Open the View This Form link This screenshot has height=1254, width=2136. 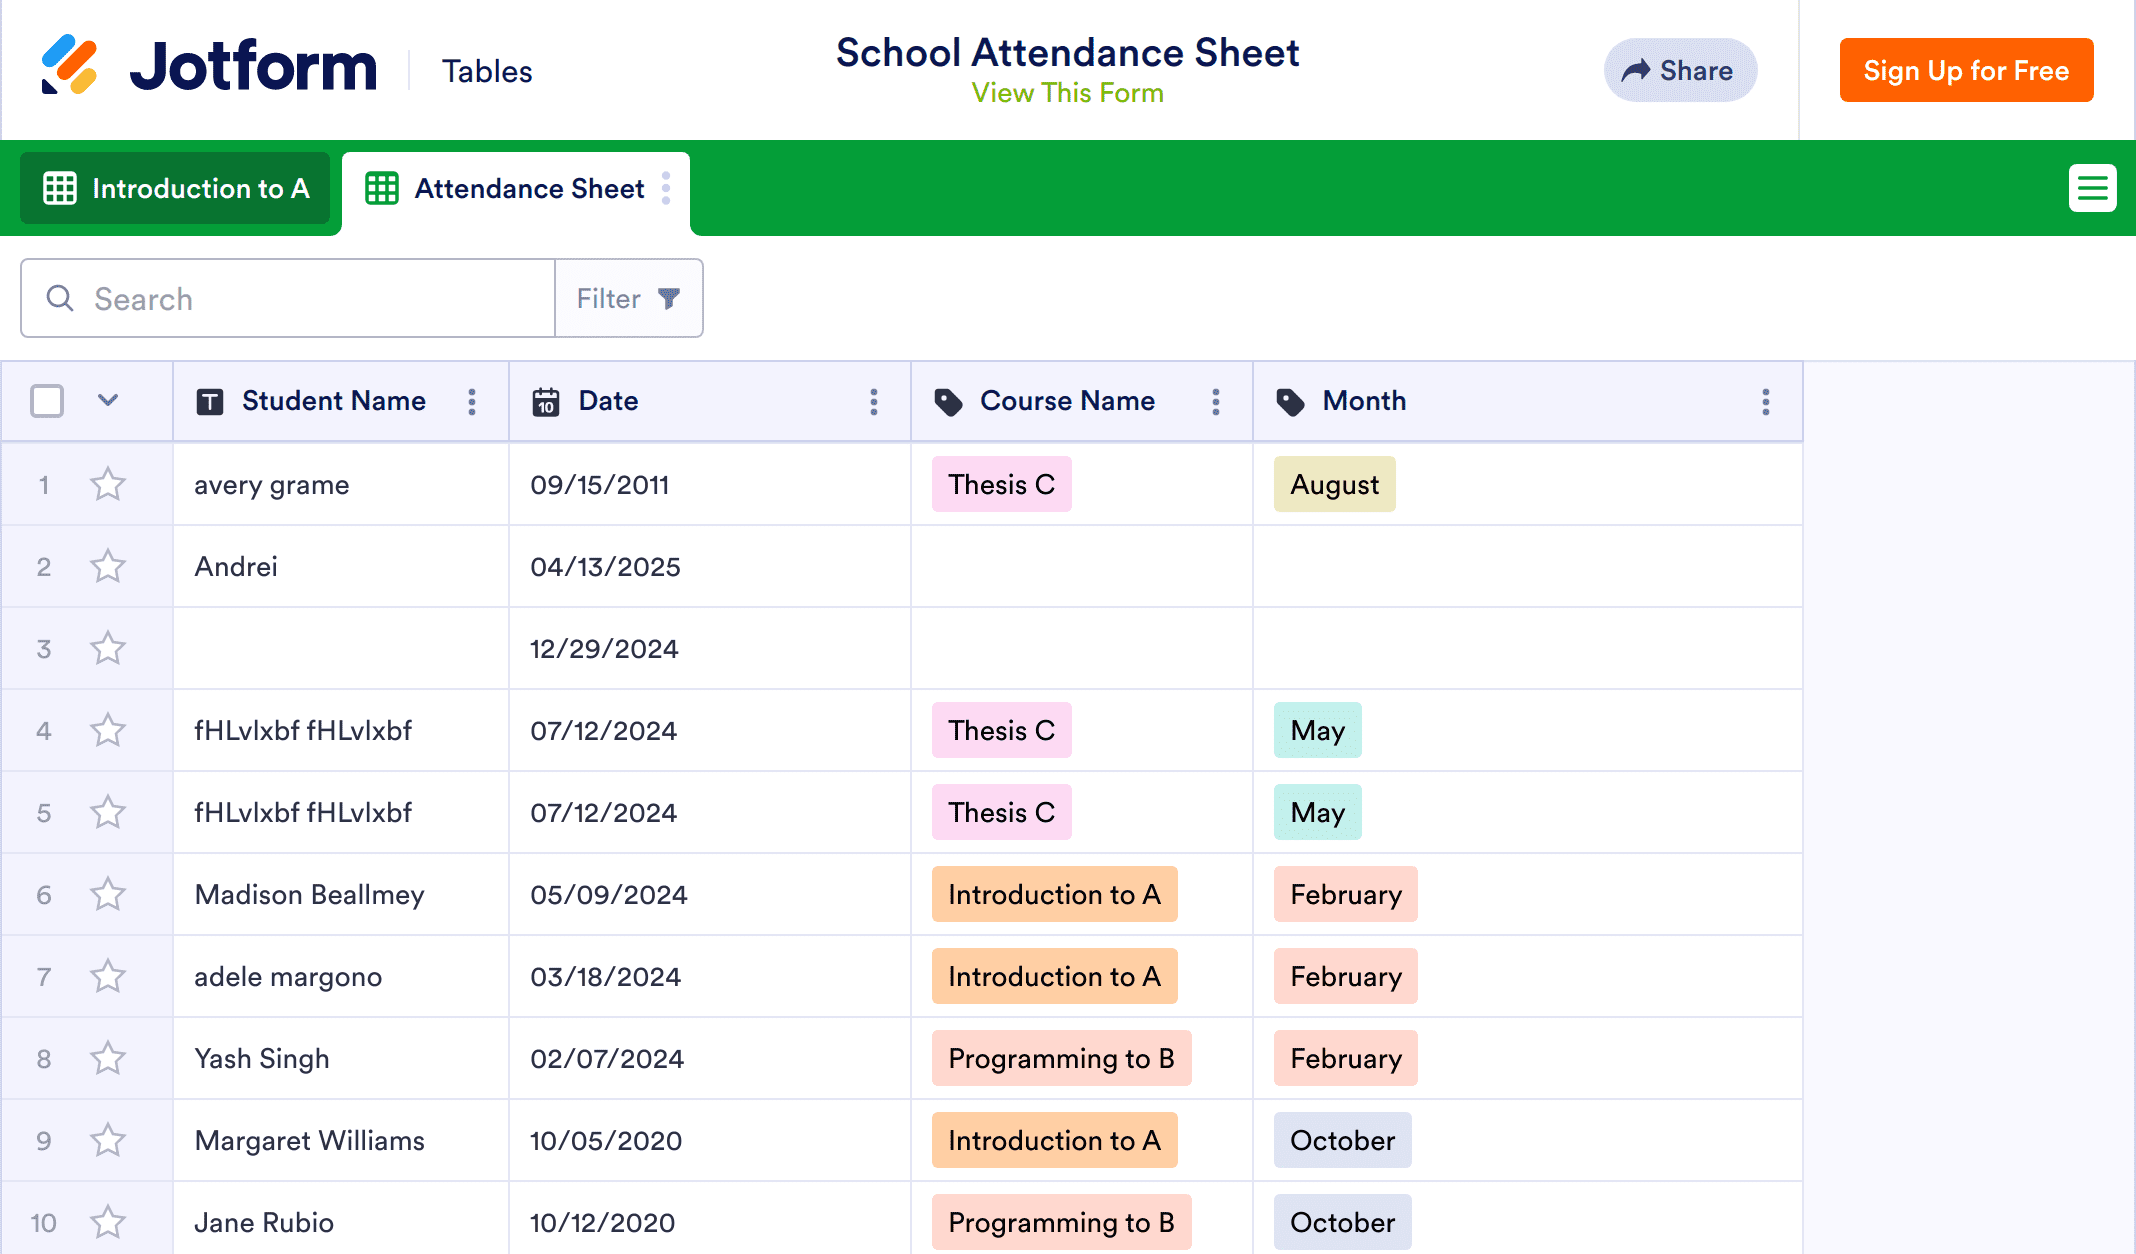point(1067,93)
